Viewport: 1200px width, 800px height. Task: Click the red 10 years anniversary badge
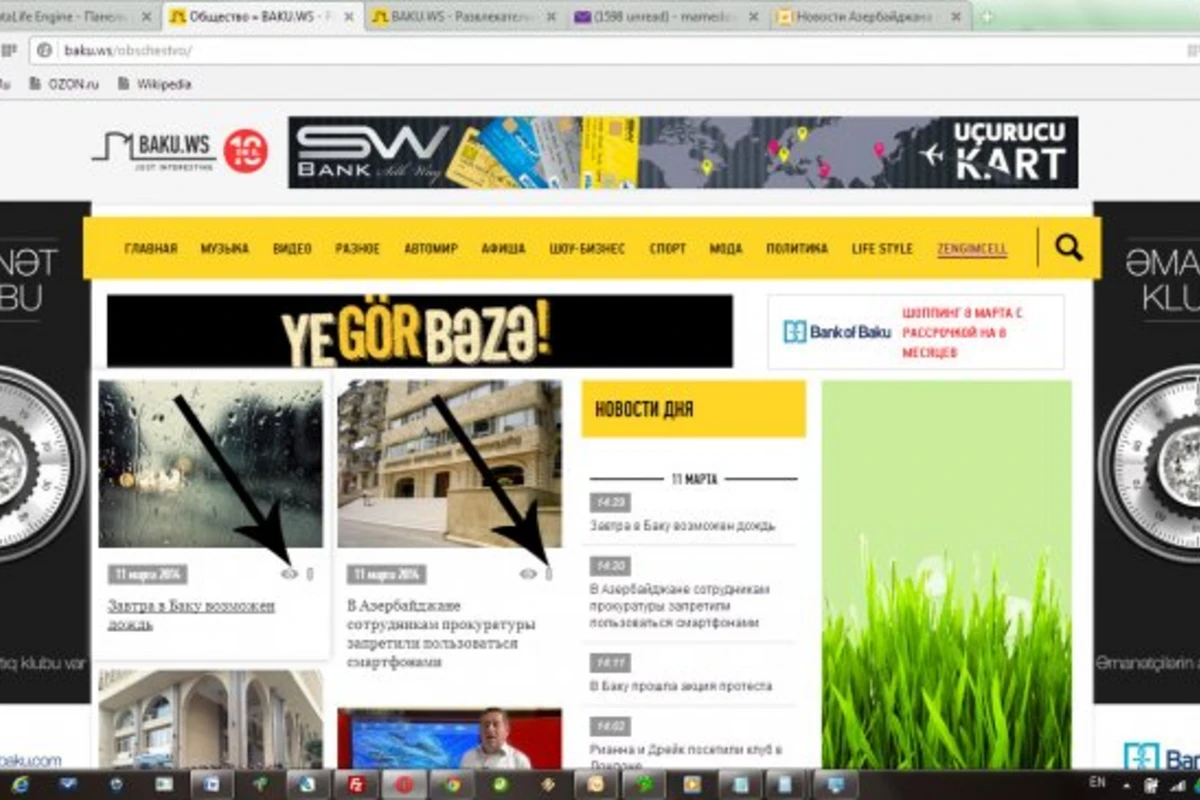point(245,151)
